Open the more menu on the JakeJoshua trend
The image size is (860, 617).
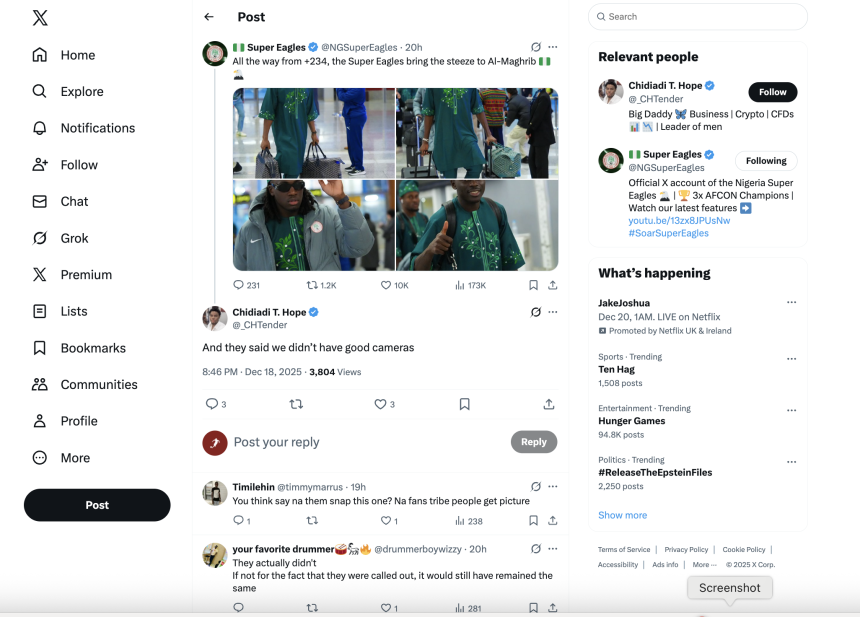pos(791,302)
